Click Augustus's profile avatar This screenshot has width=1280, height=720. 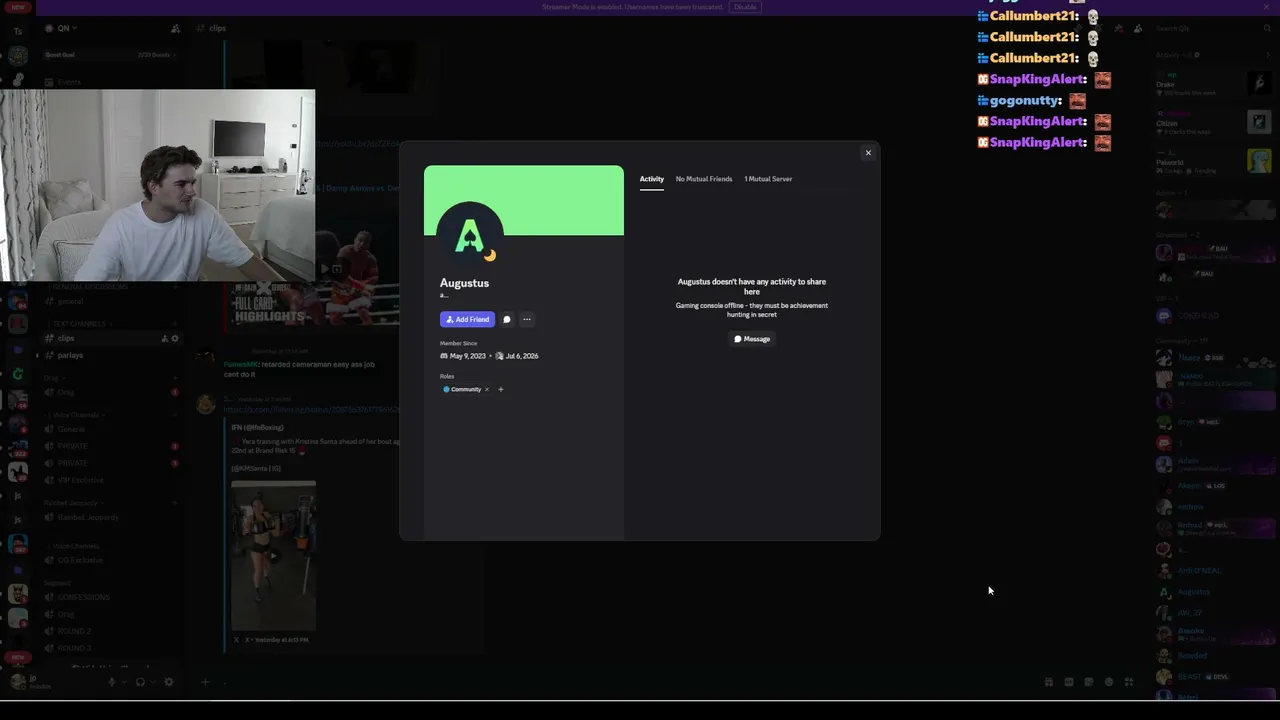pos(470,236)
